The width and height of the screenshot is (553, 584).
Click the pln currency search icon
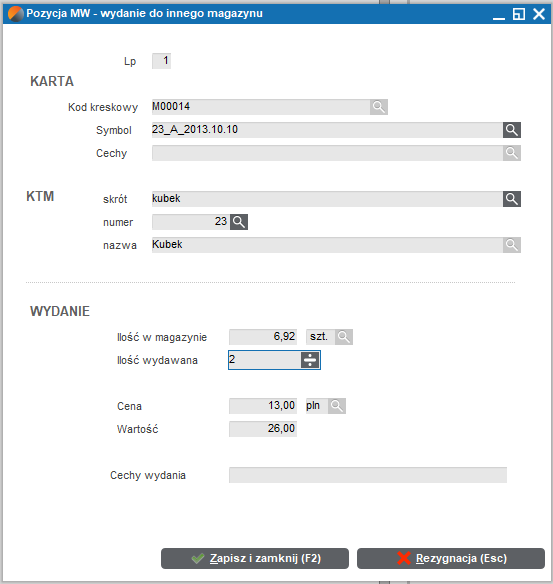pyautogui.click(x=337, y=406)
